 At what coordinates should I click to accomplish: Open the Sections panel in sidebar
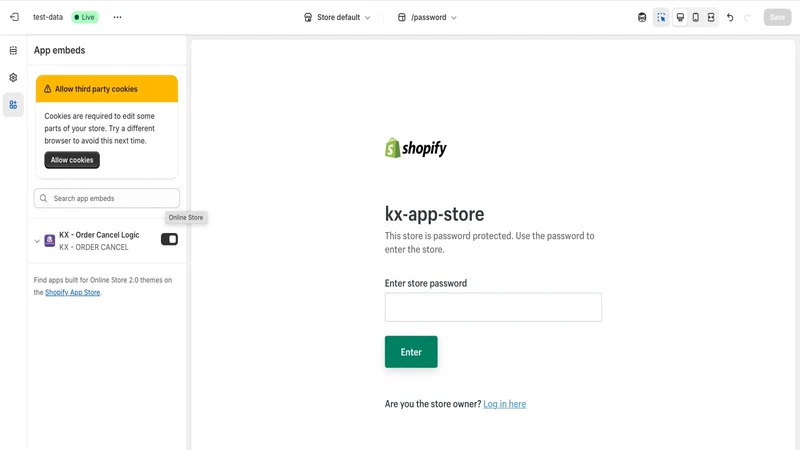coord(13,50)
